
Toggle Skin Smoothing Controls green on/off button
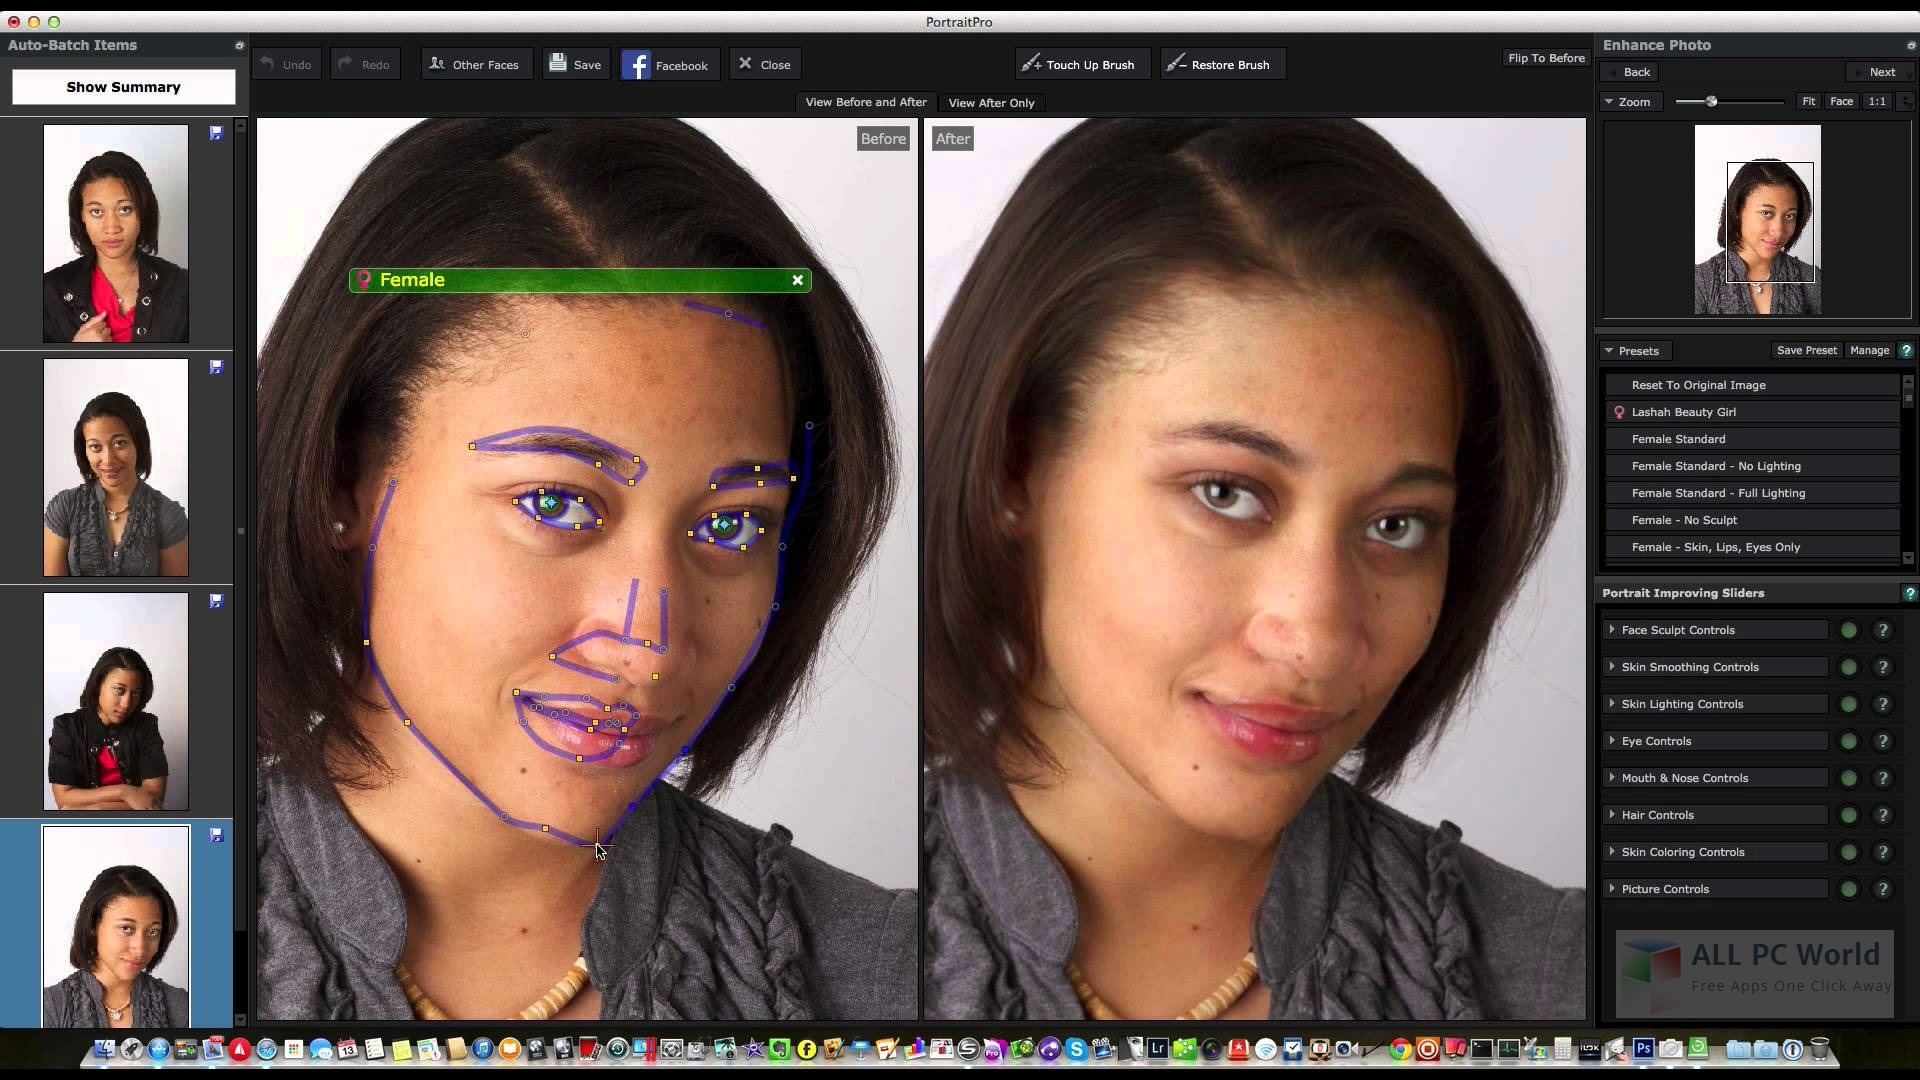pos(1849,667)
